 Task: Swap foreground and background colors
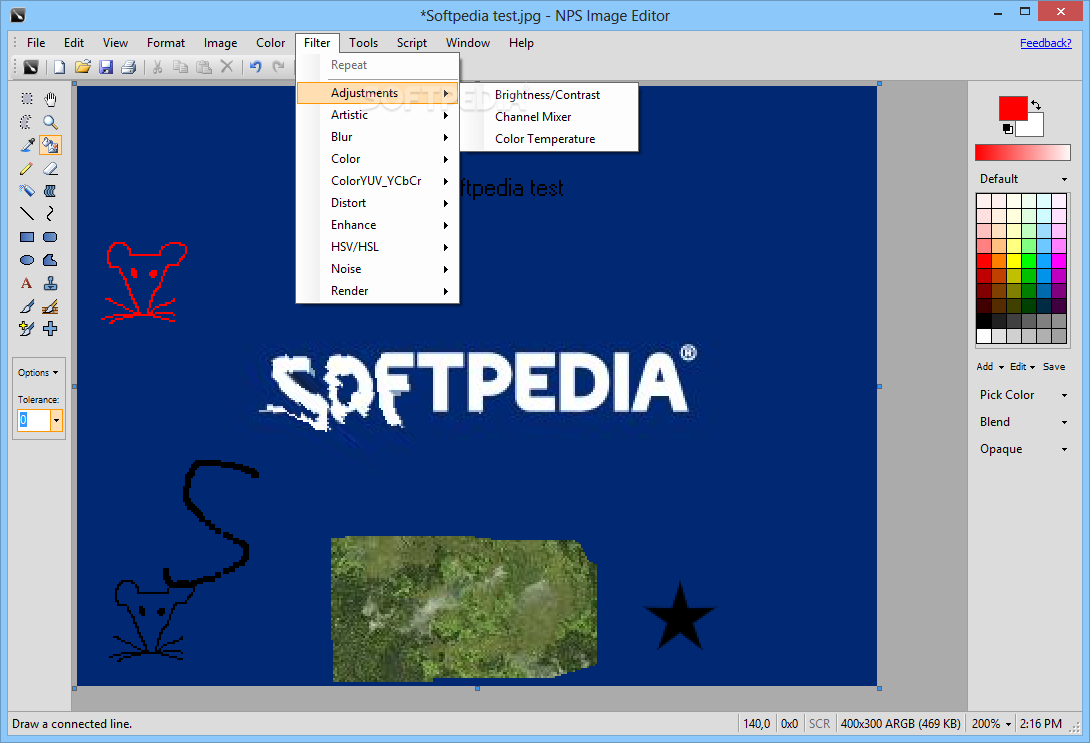[1036, 105]
